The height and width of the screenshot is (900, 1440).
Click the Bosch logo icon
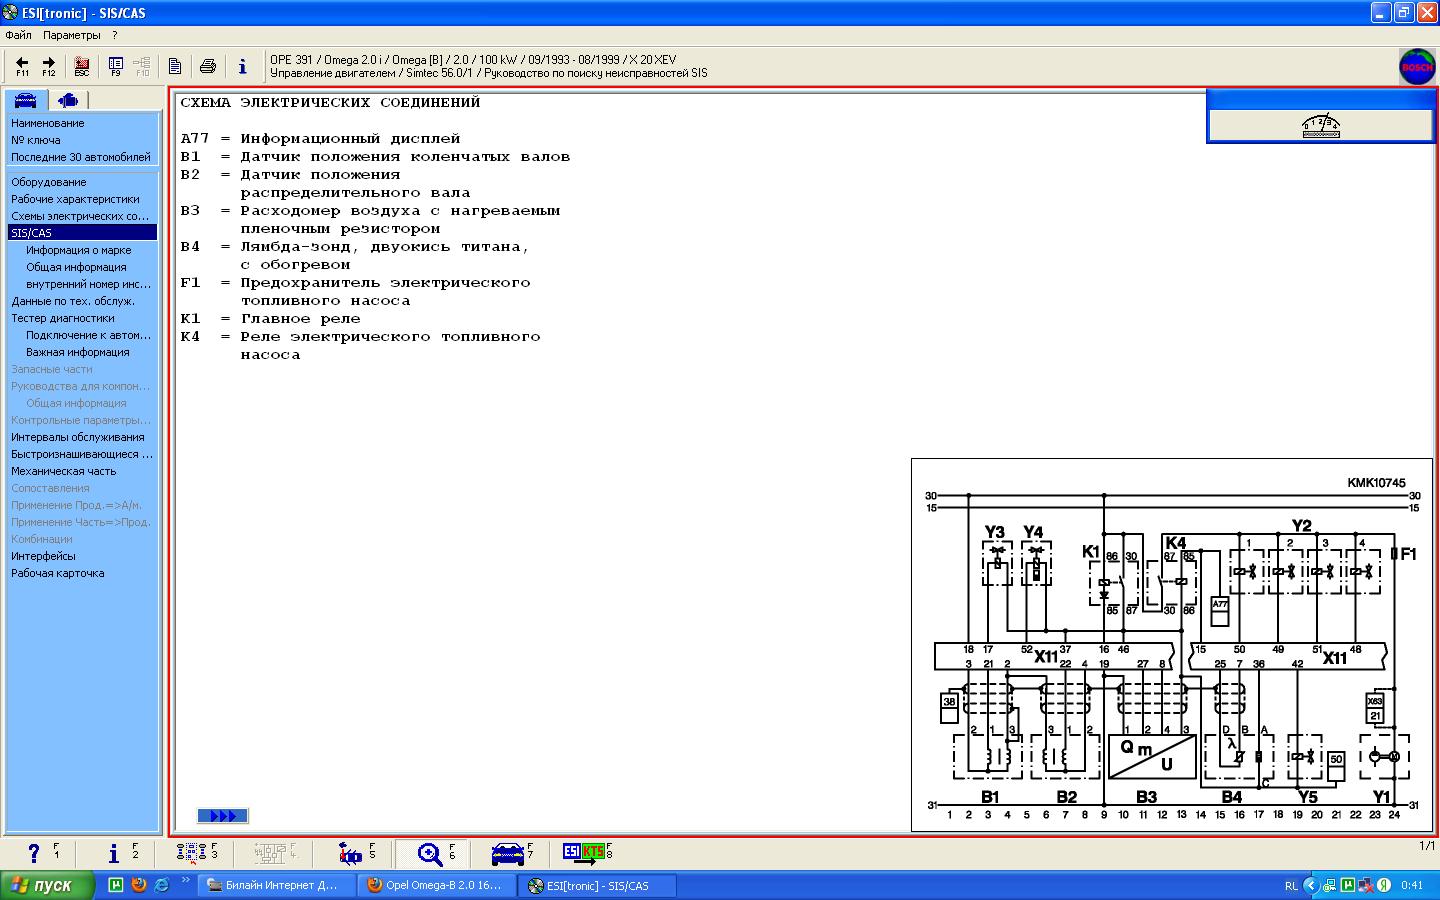tap(1417, 66)
